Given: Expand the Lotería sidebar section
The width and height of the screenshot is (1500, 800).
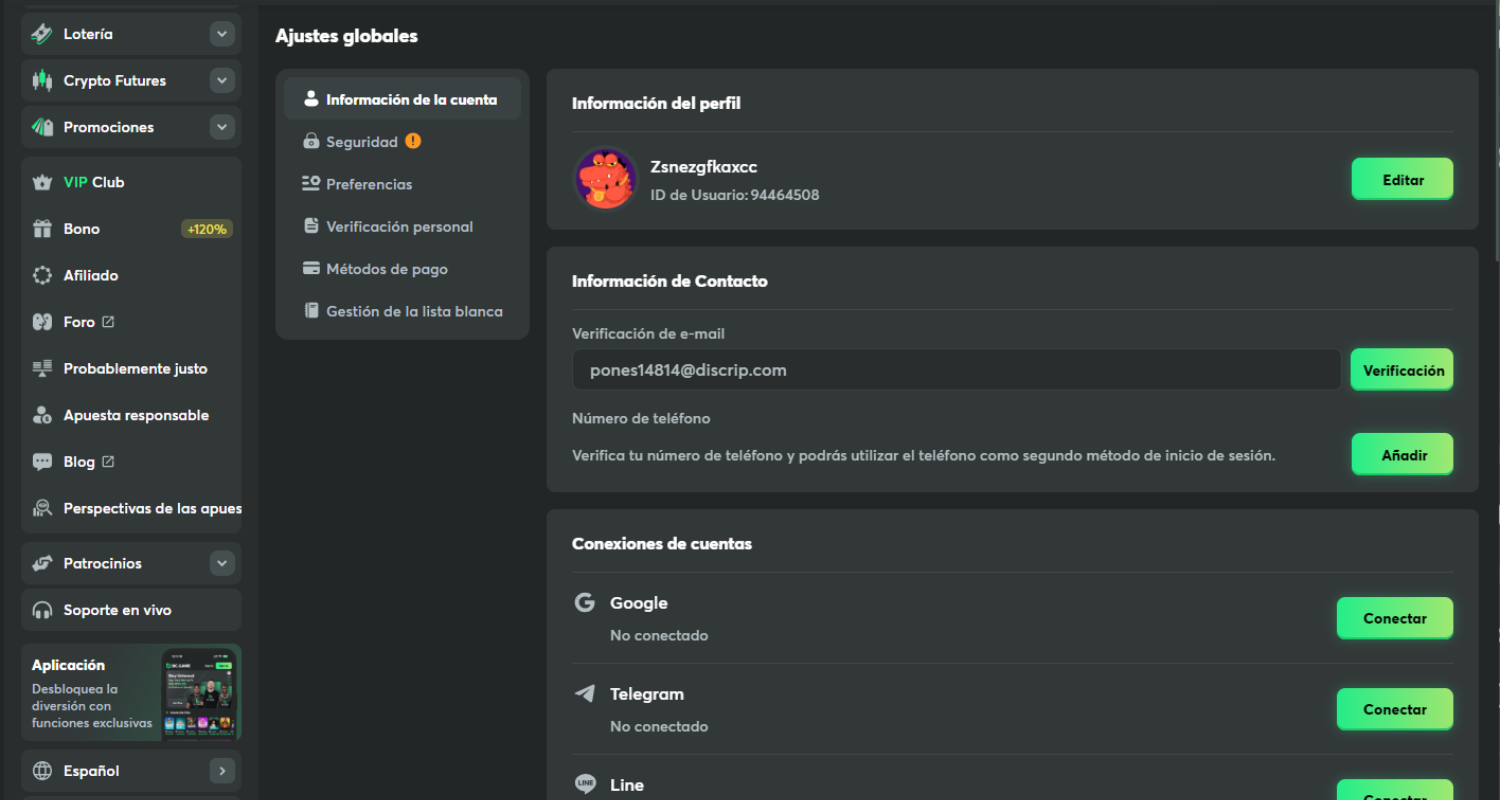Looking at the screenshot, I should (221, 34).
